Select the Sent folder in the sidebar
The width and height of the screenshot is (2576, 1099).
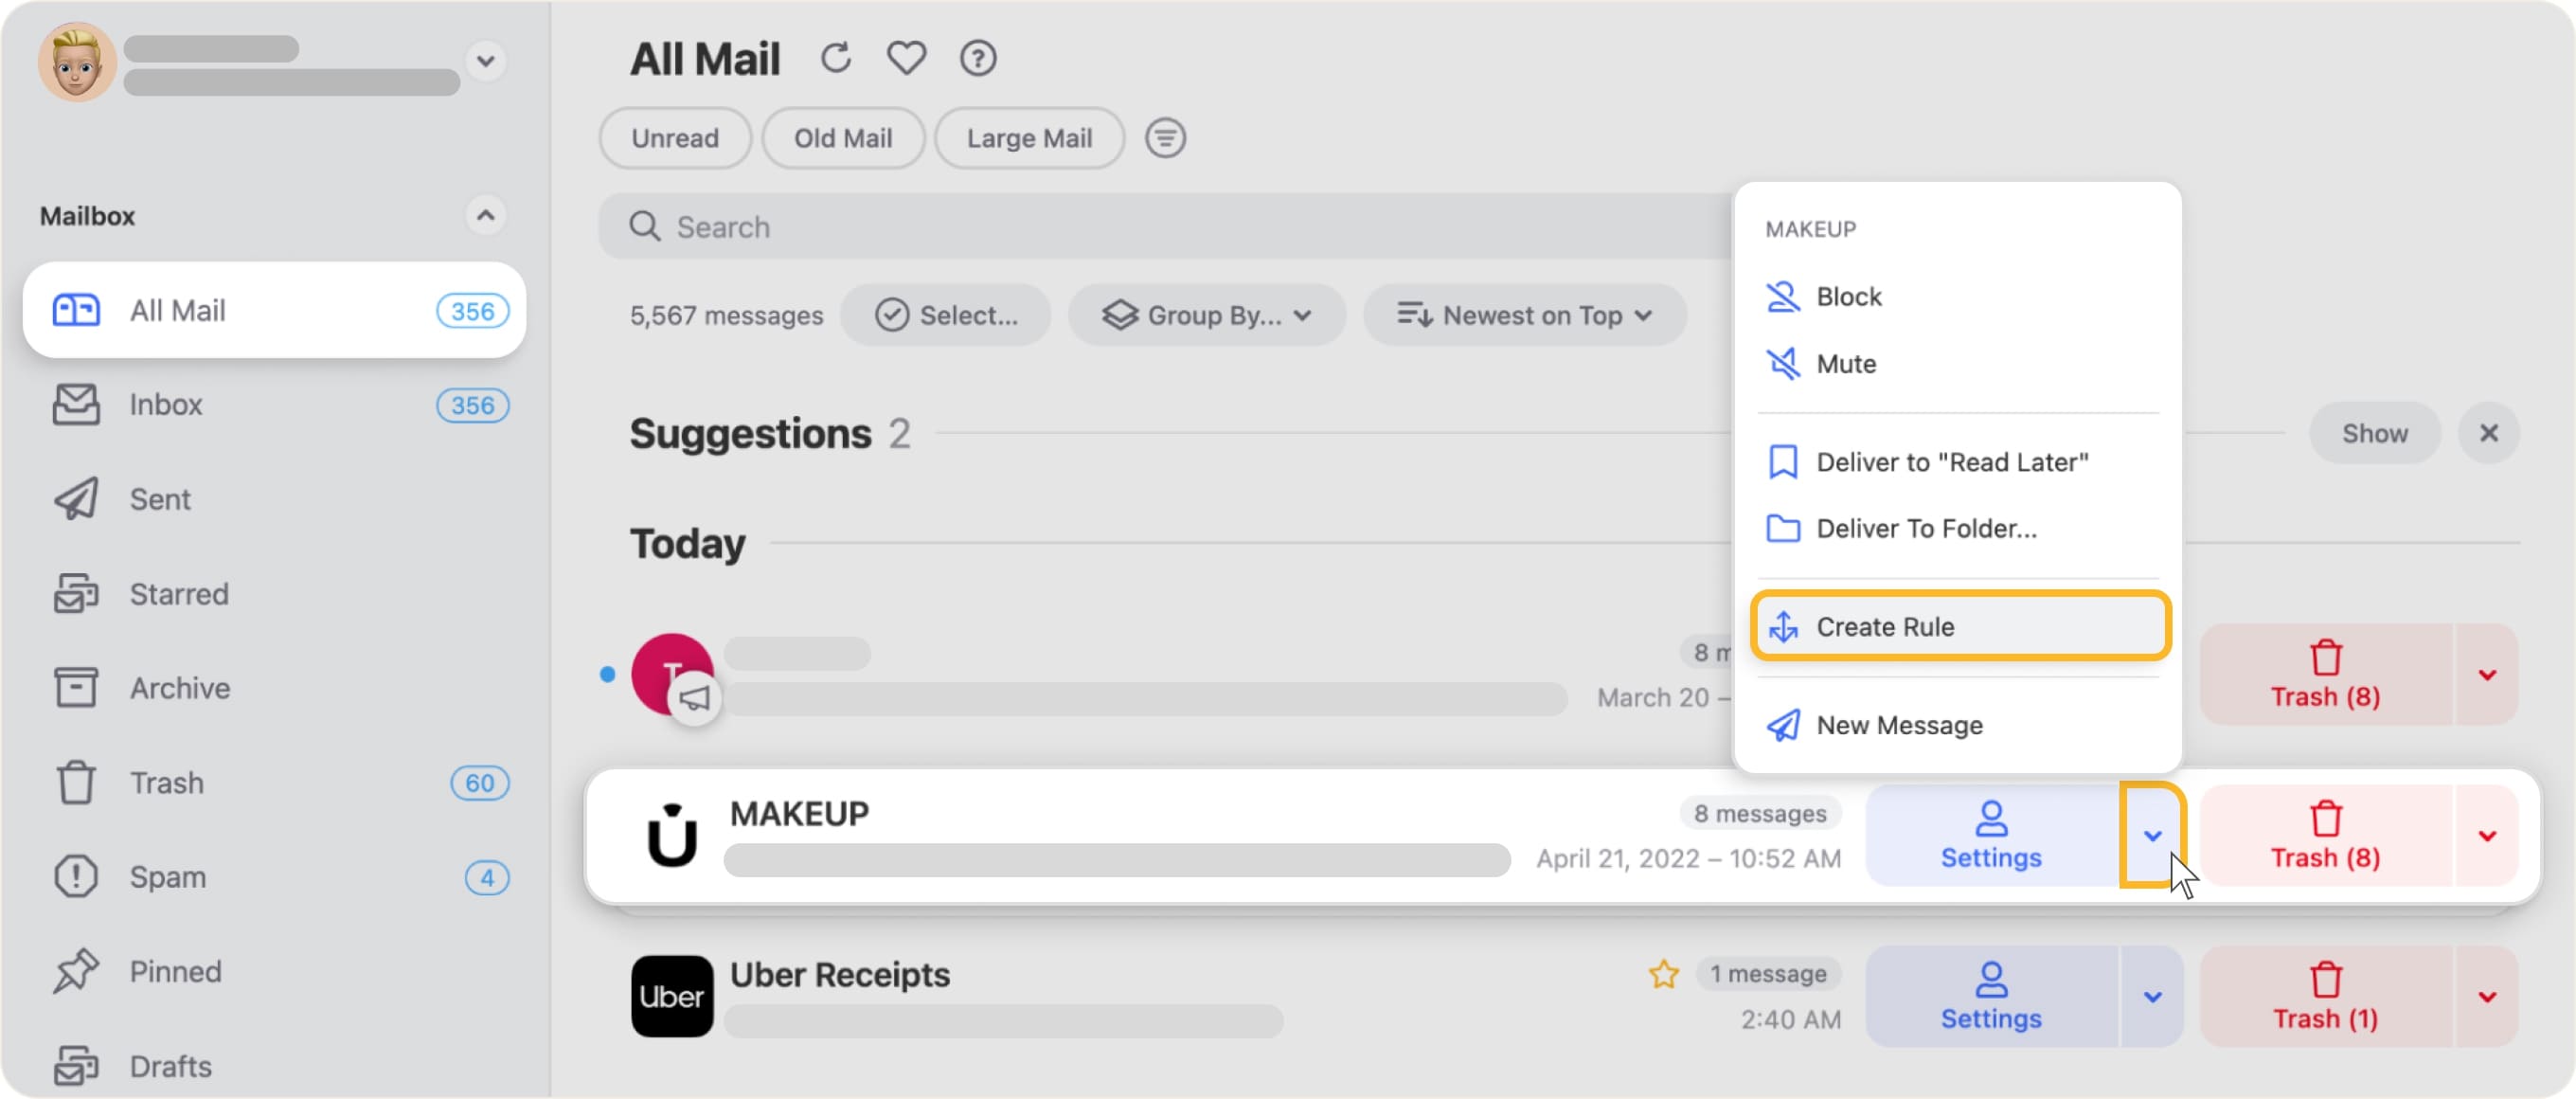159,498
